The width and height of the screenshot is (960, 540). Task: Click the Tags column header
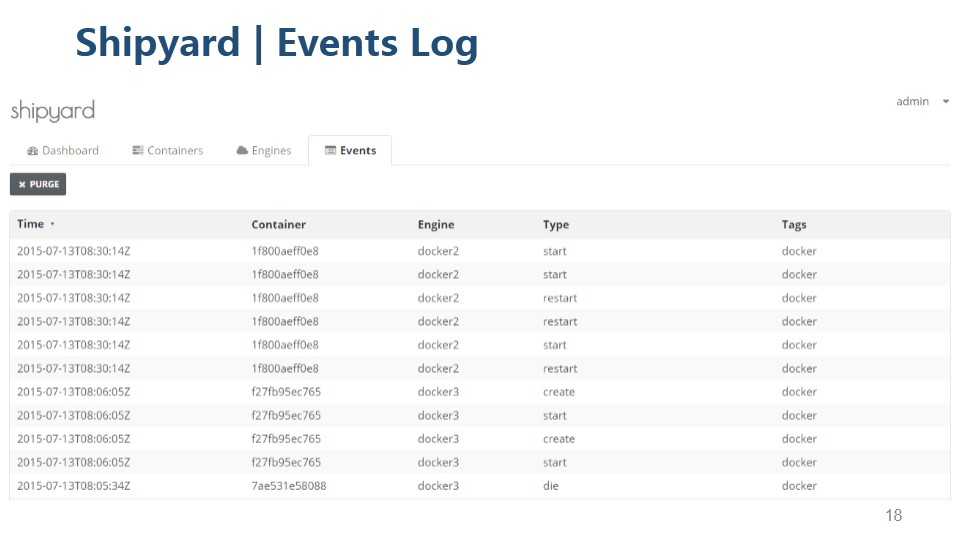(794, 225)
